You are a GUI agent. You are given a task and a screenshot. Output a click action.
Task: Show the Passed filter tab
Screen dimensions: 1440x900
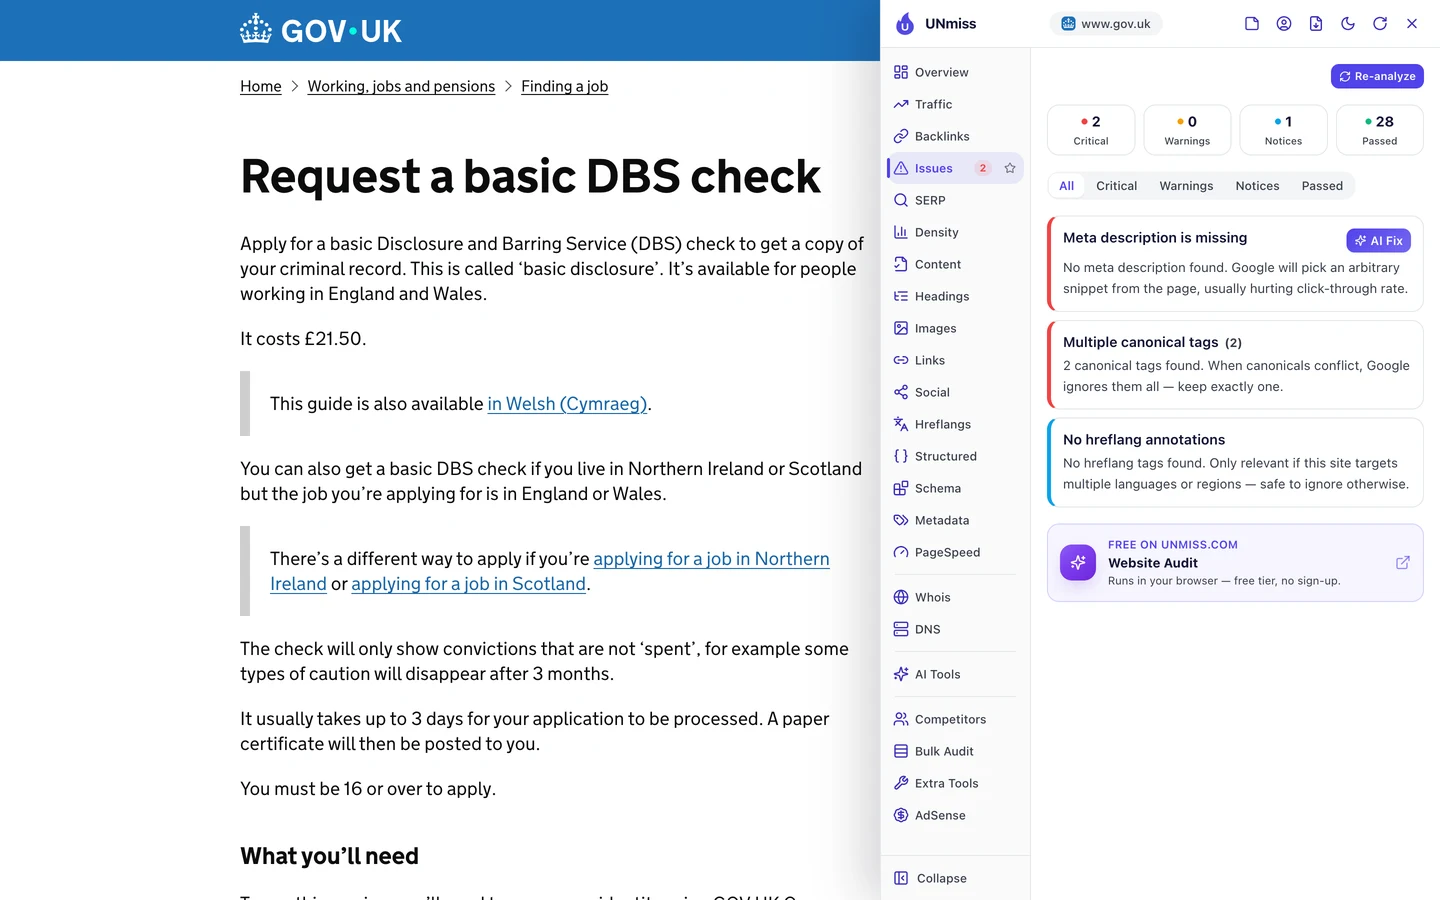(1322, 186)
